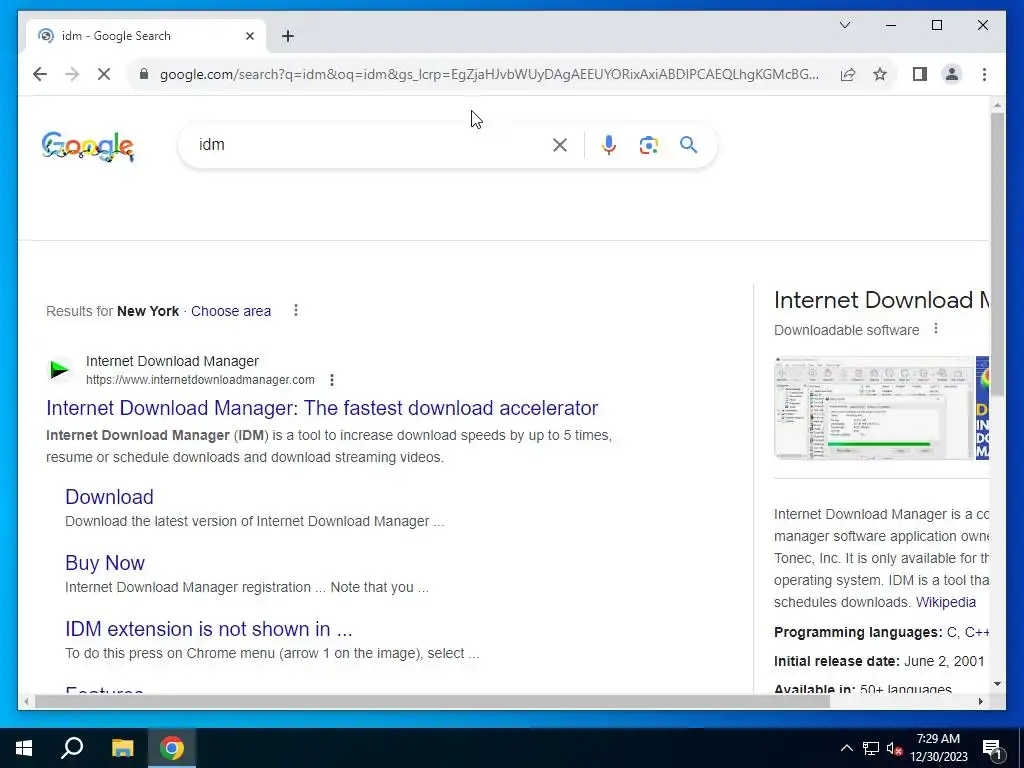The height and width of the screenshot is (768, 1024).
Task: Click the address bar URL
Action: 488,74
